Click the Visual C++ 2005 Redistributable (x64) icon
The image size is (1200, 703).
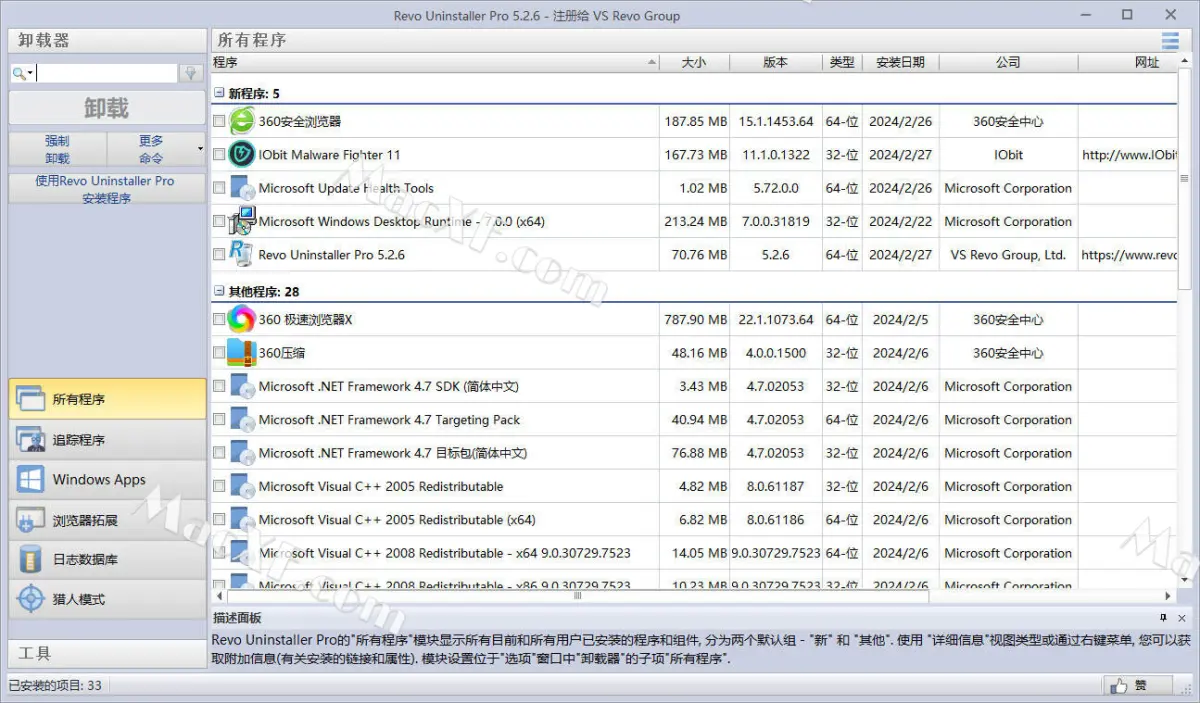242,519
